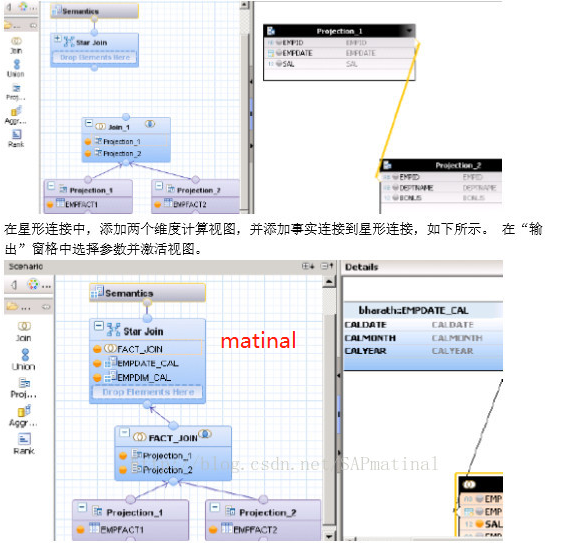
Task: Select the Rank tool in the upper palette
Action: tap(16, 138)
